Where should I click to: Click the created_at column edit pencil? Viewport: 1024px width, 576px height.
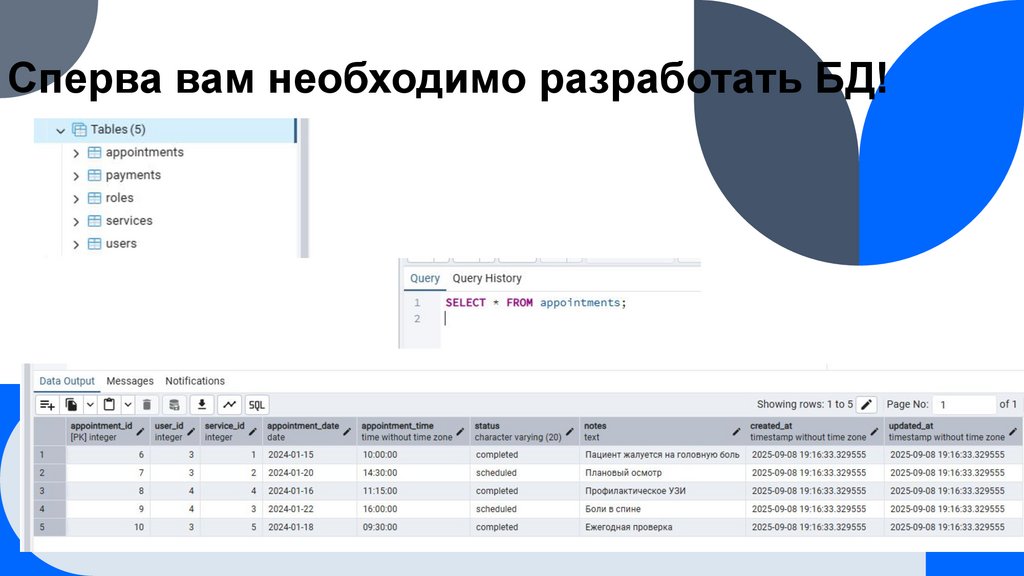(874, 432)
